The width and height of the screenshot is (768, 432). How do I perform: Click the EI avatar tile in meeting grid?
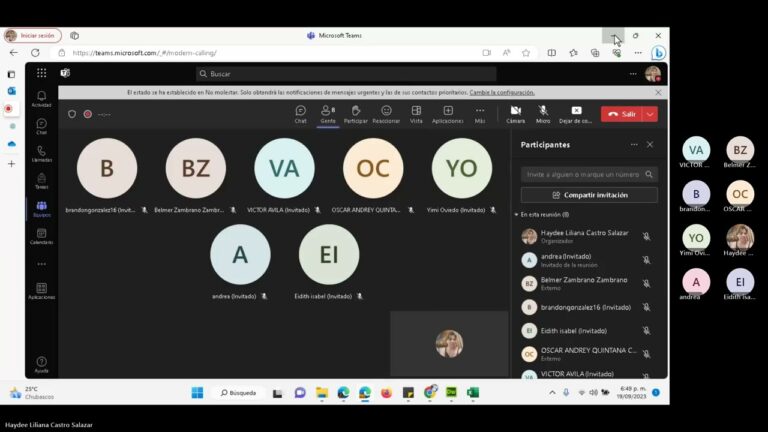point(329,255)
